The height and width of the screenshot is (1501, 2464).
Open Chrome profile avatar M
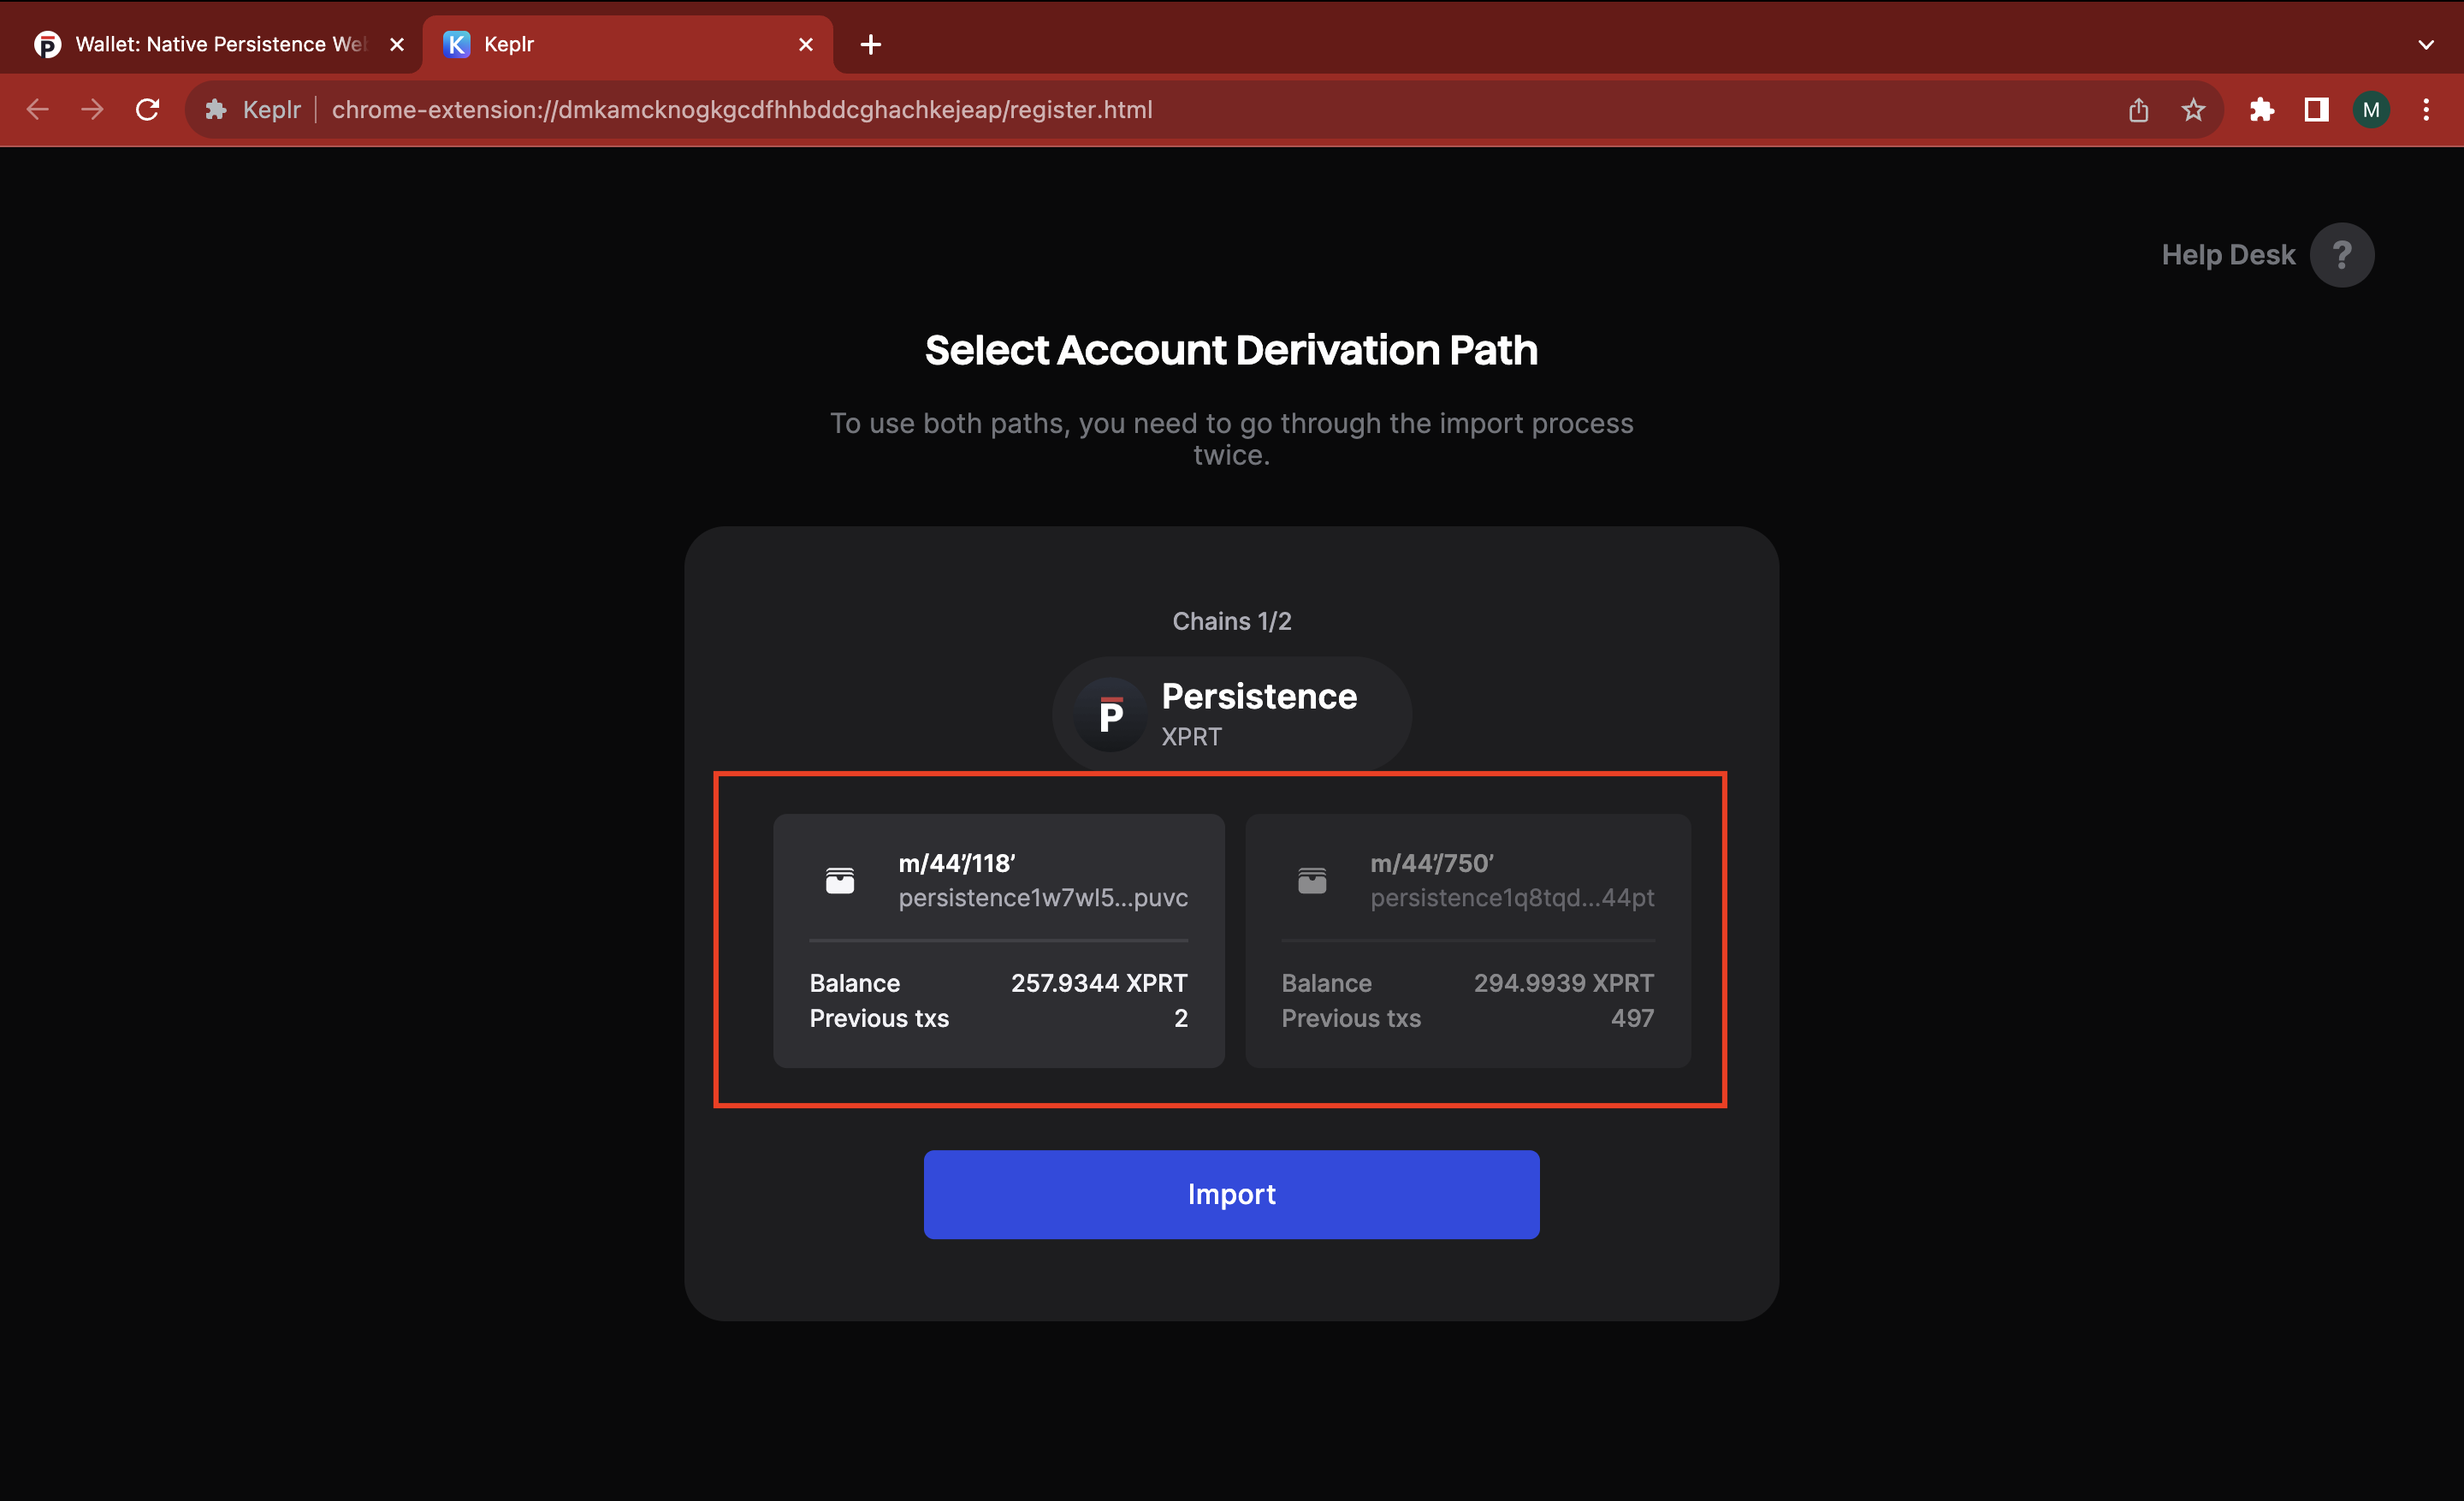point(2371,110)
